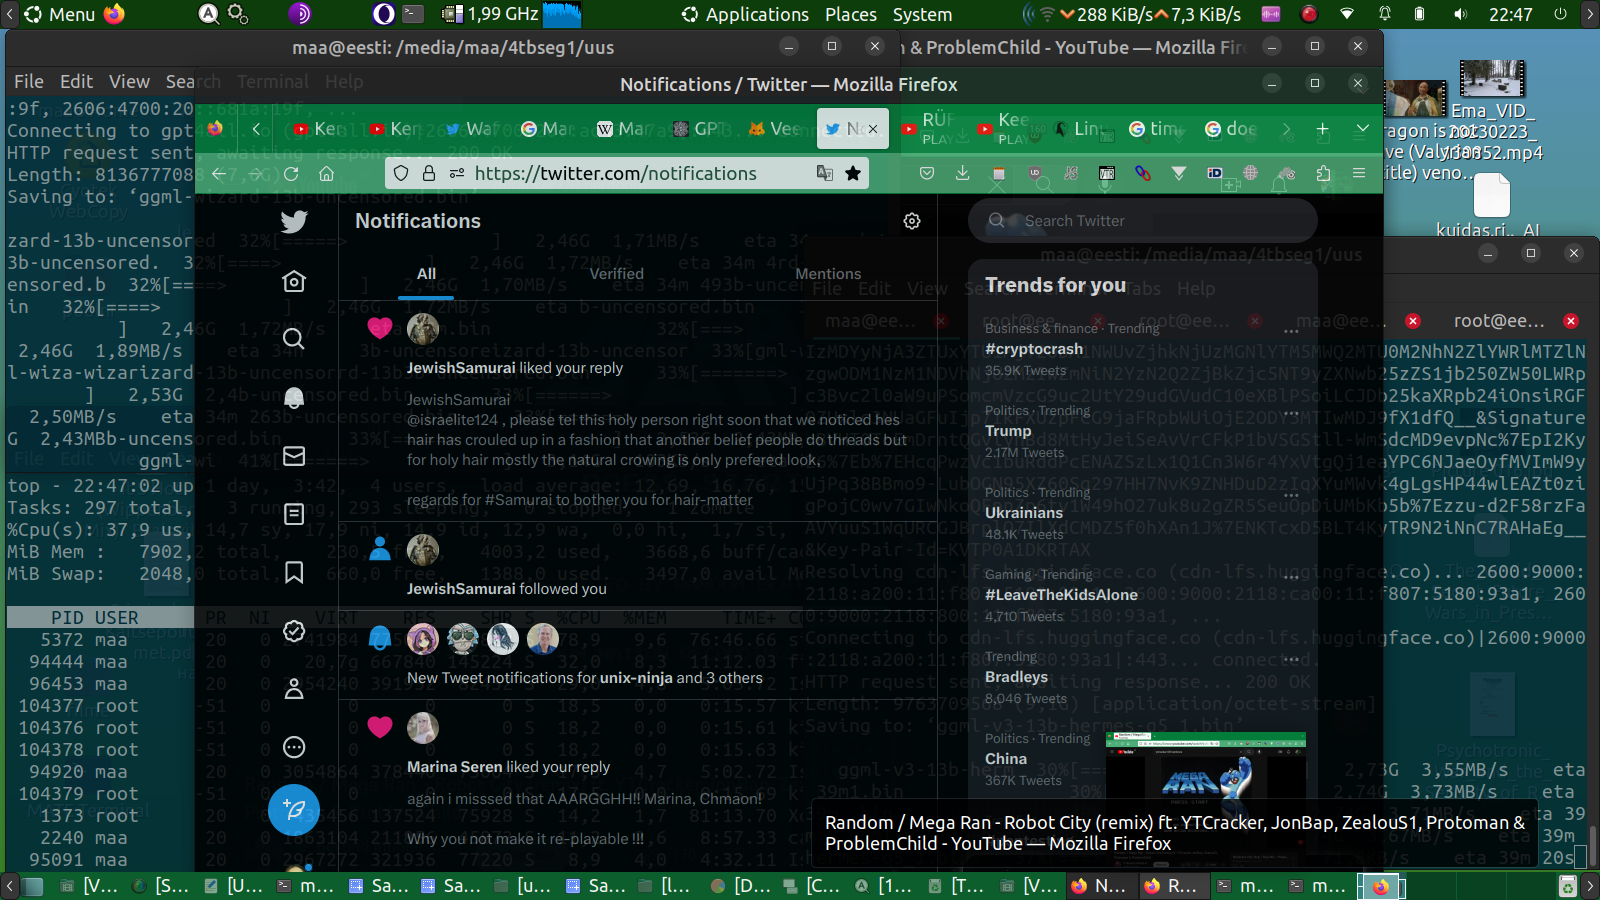The width and height of the screenshot is (1600, 900).
Task: Open Firefox Downloads panel
Action: (962, 173)
